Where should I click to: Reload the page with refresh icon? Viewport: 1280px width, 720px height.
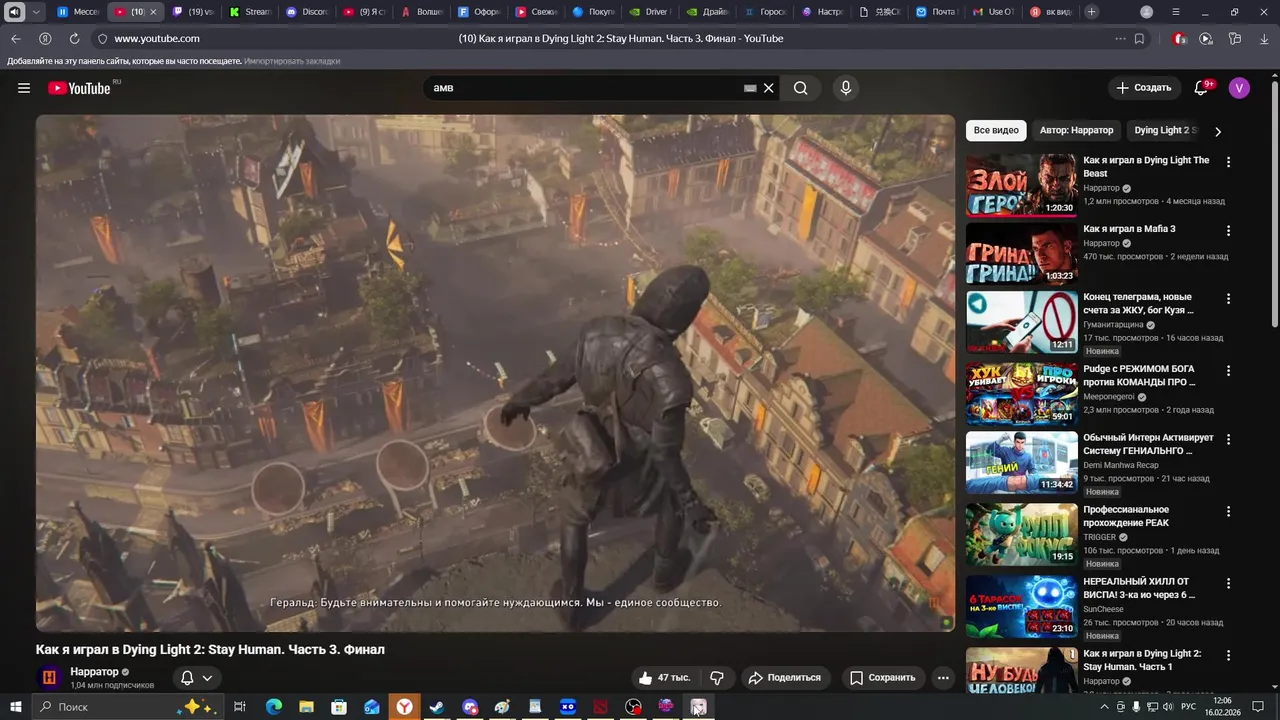coord(74,38)
